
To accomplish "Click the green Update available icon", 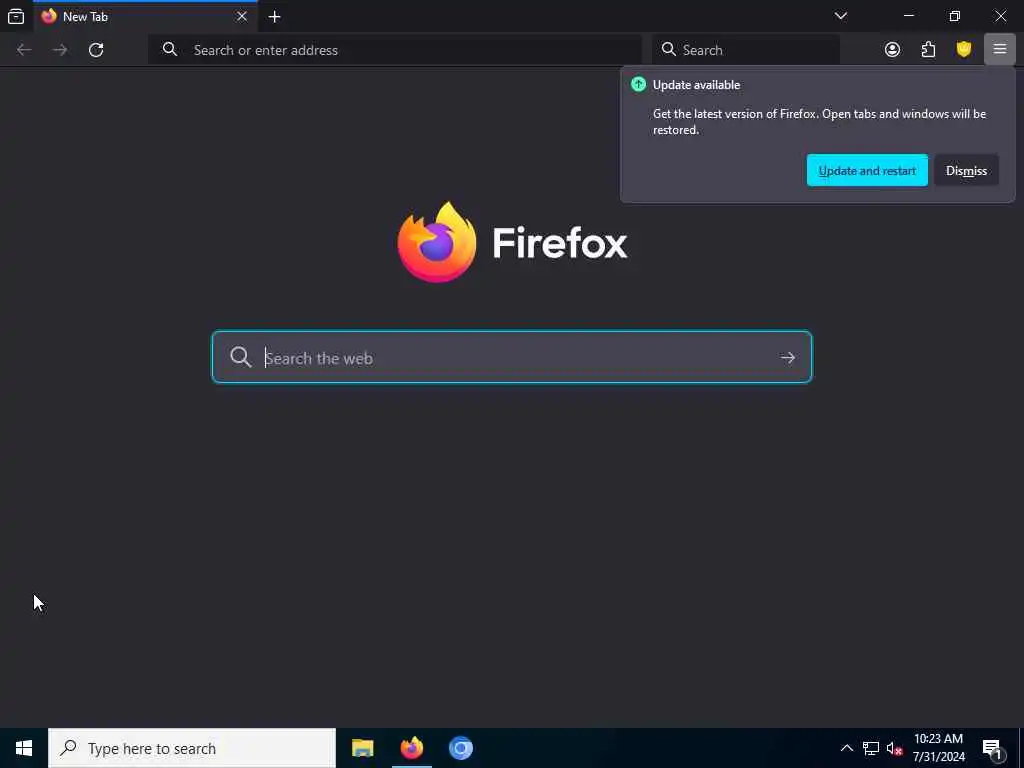I will click(638, 84).
